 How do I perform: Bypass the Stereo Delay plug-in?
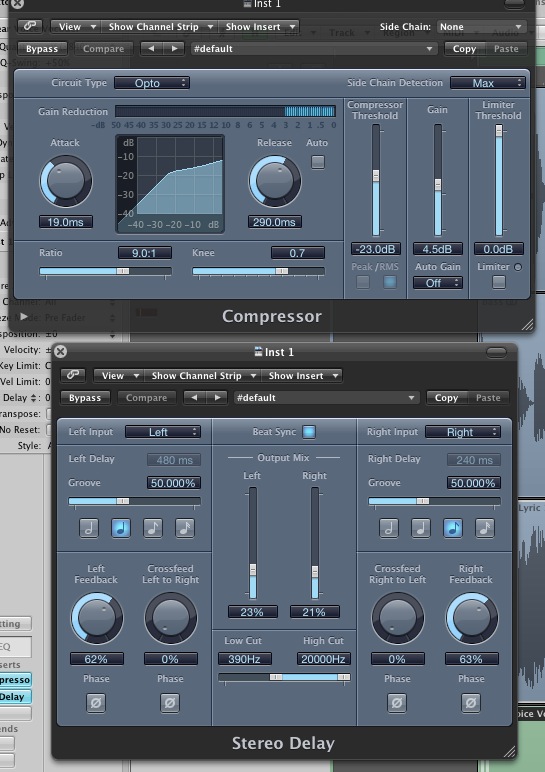[85, 397]
